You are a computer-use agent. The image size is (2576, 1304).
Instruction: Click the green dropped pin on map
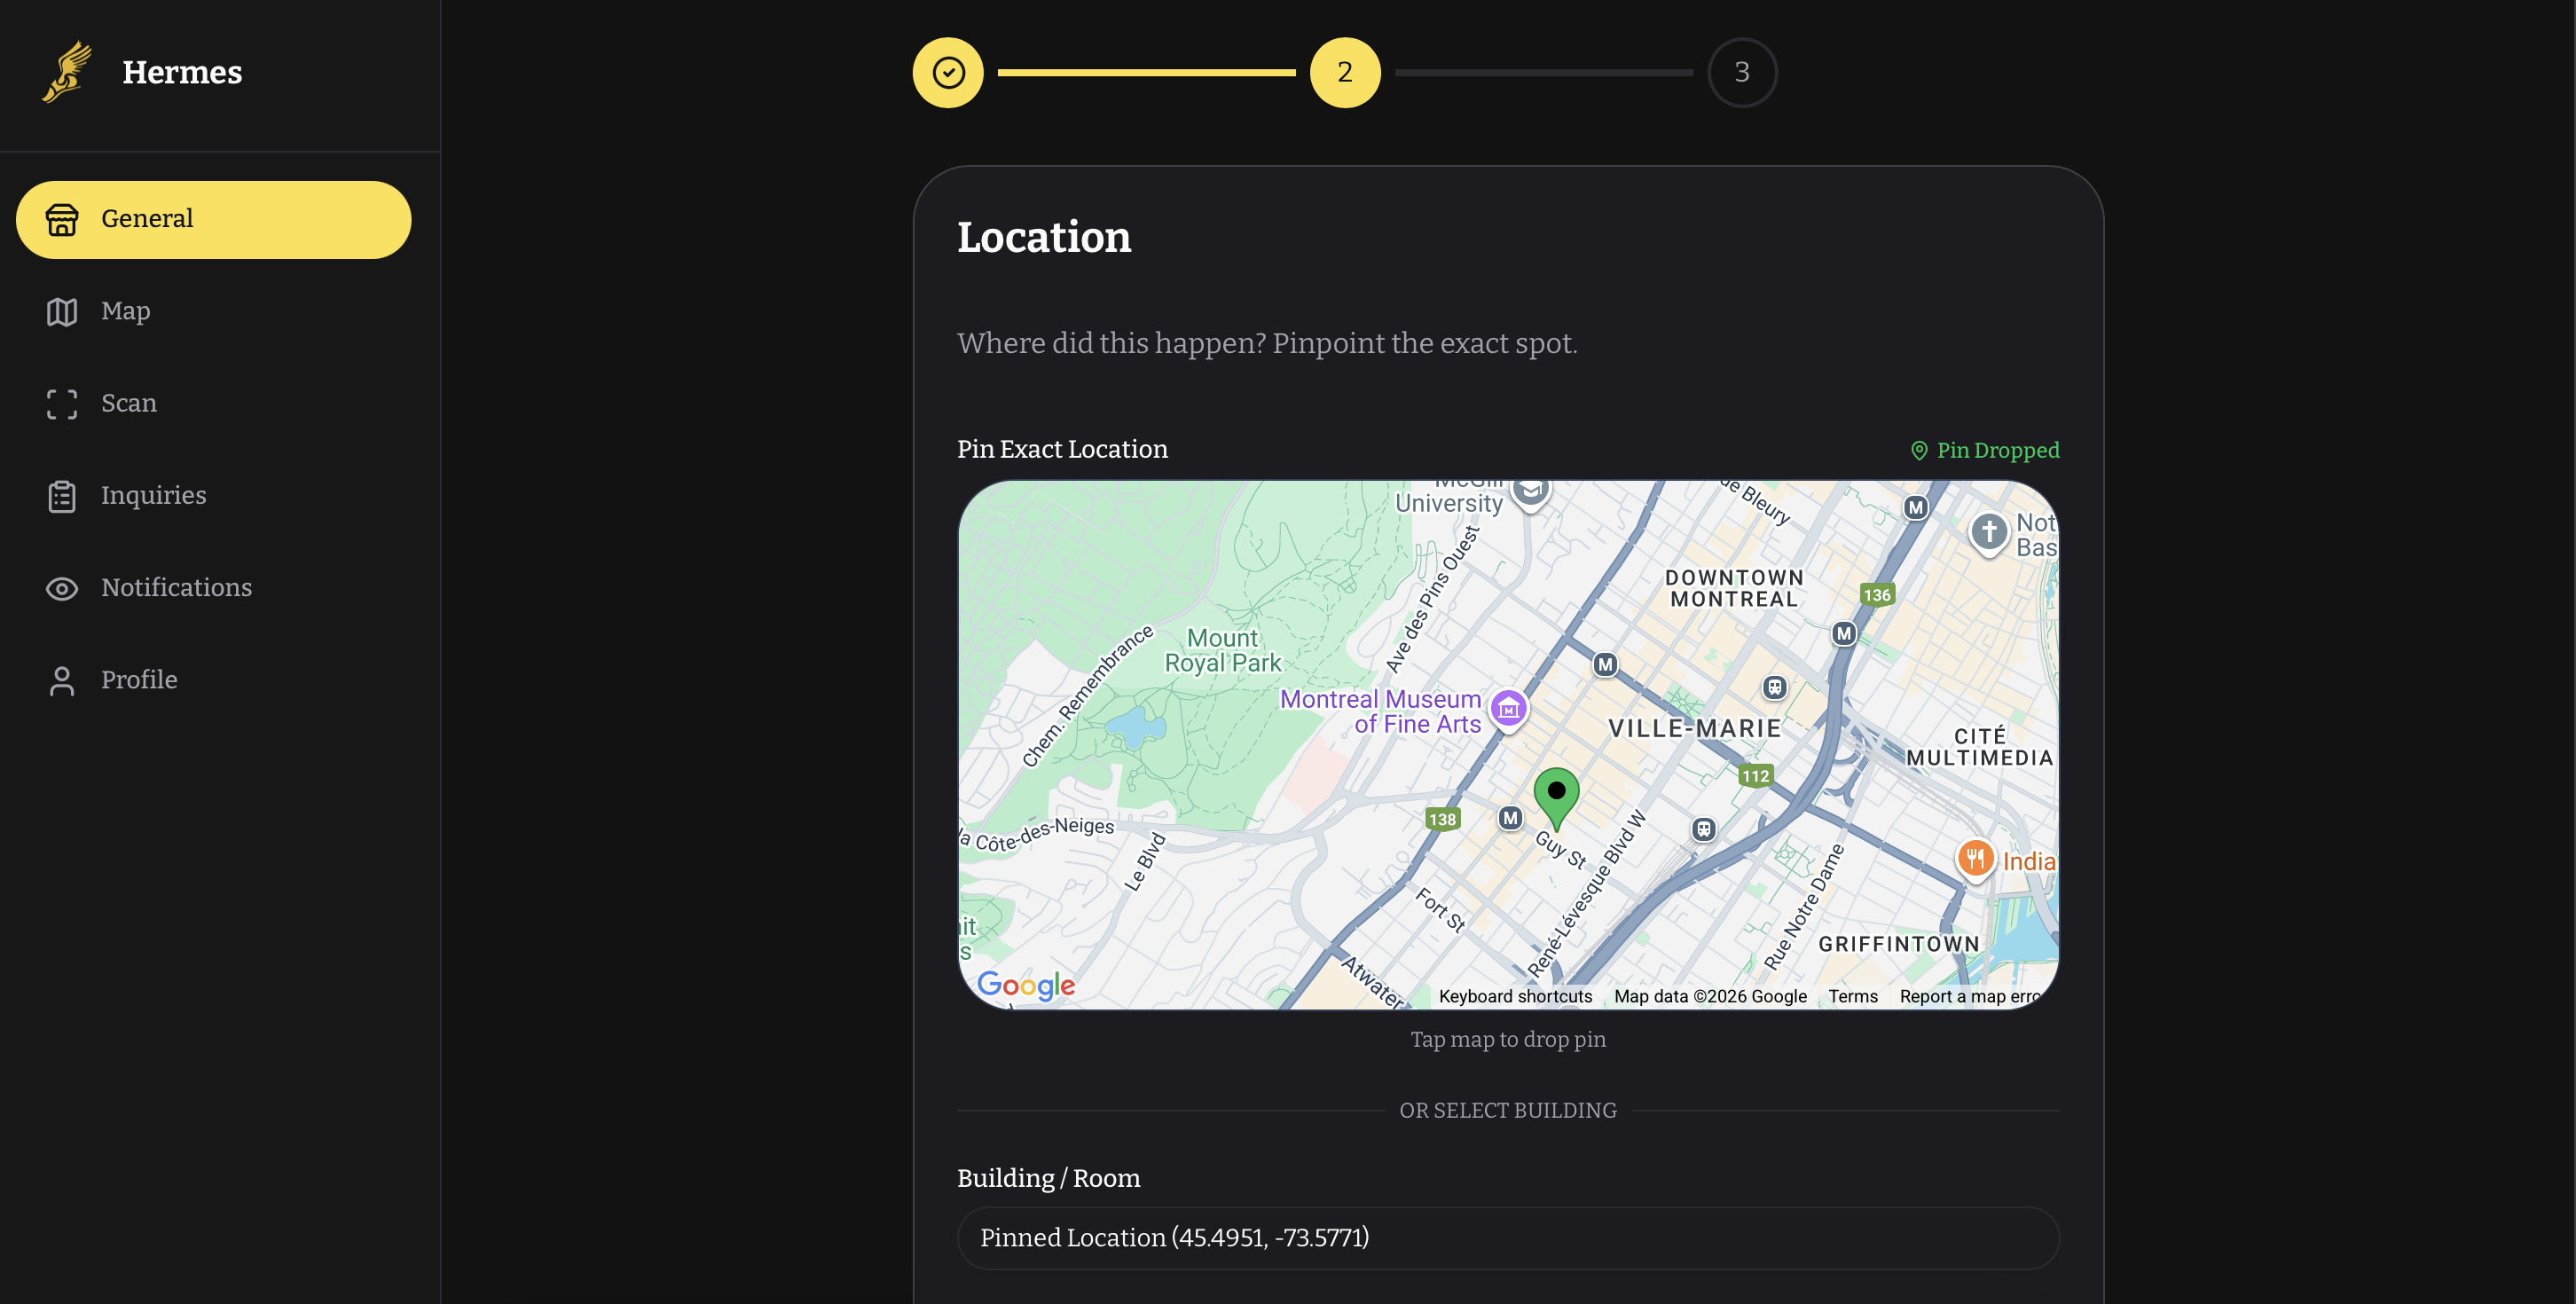[1556, 795]
